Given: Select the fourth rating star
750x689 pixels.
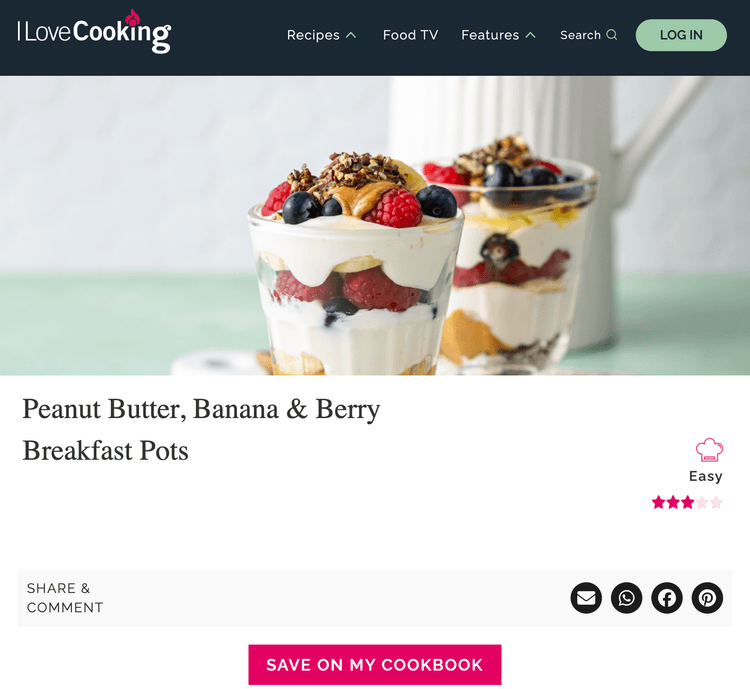Looking at the screenshot, I should coord(702,502).
